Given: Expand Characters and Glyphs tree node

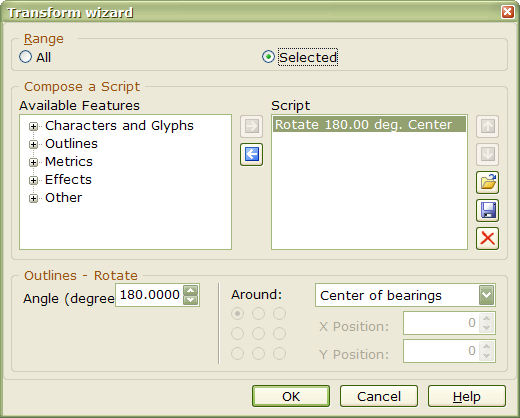Looking at the screenshot, I should [x=33, y=126].
